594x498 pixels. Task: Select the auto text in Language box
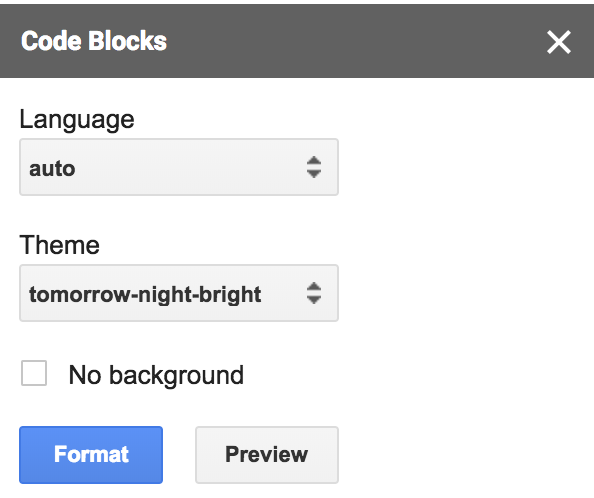click(52, 168)
